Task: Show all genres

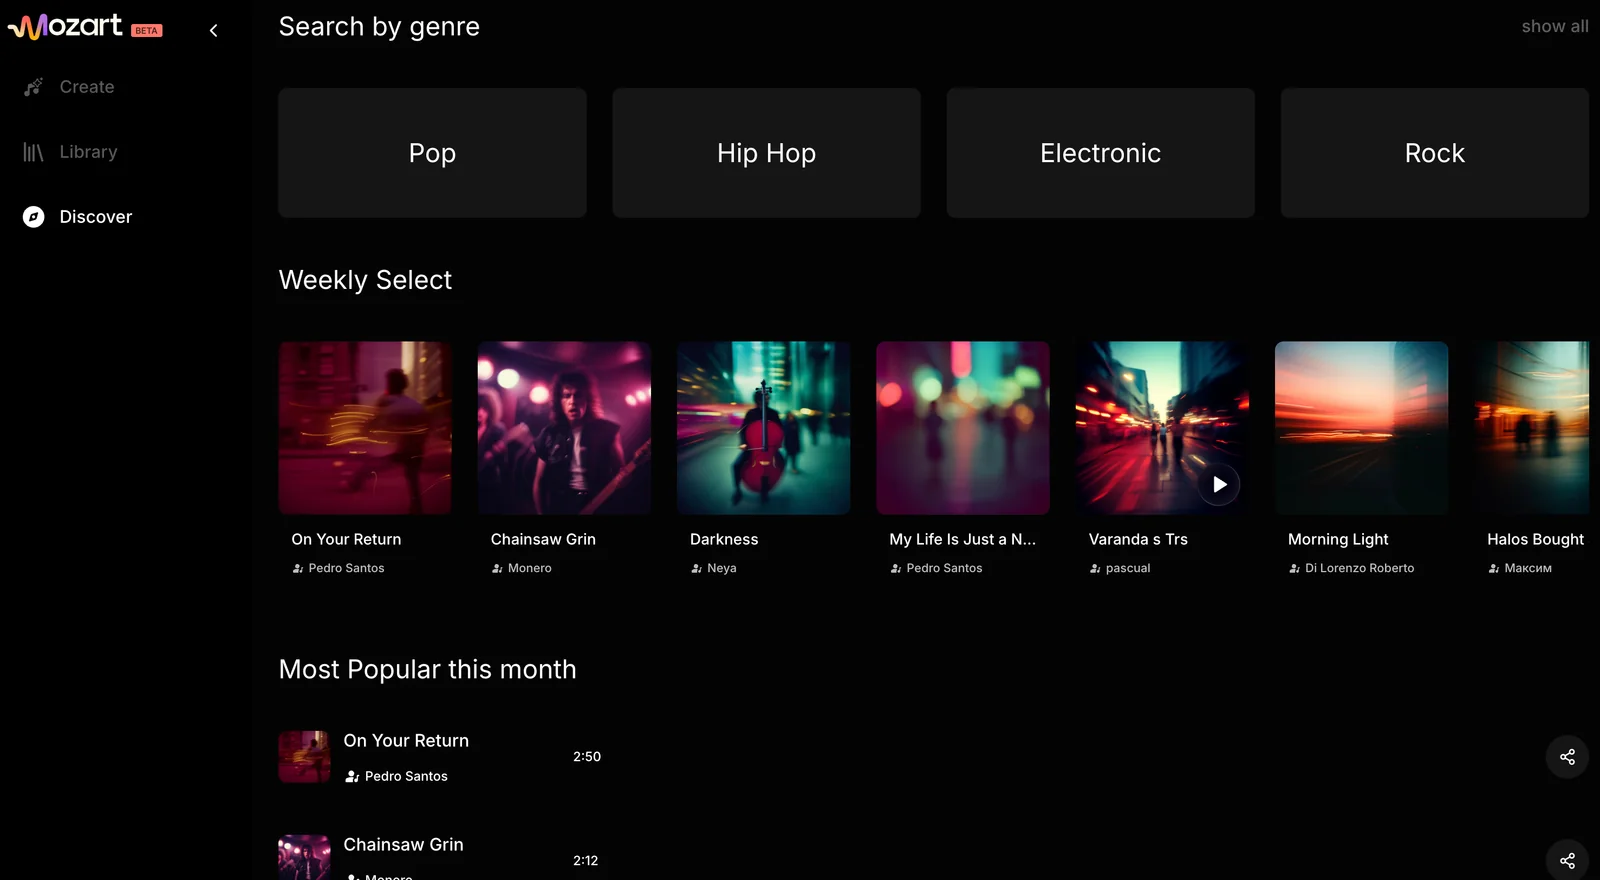Action: [1554, 27]
